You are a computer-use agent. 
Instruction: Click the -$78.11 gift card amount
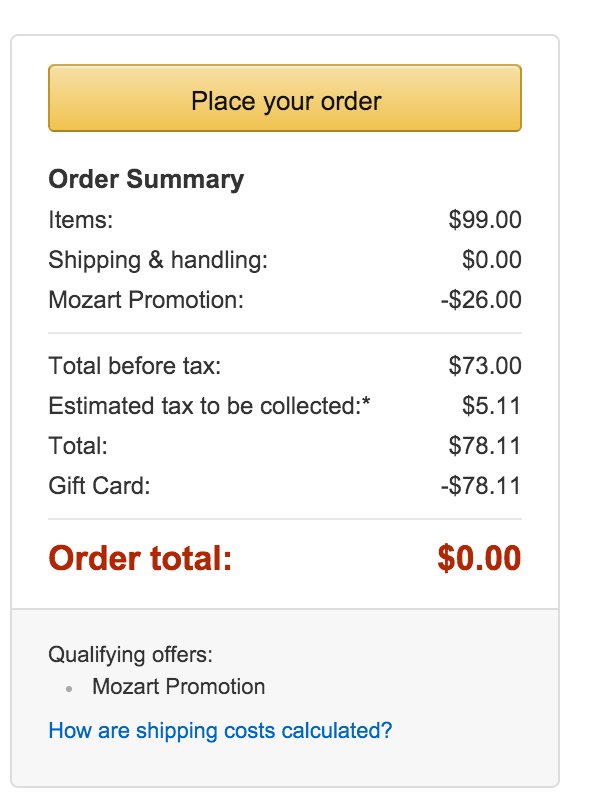pyautogui.click(x=481, y=486)
